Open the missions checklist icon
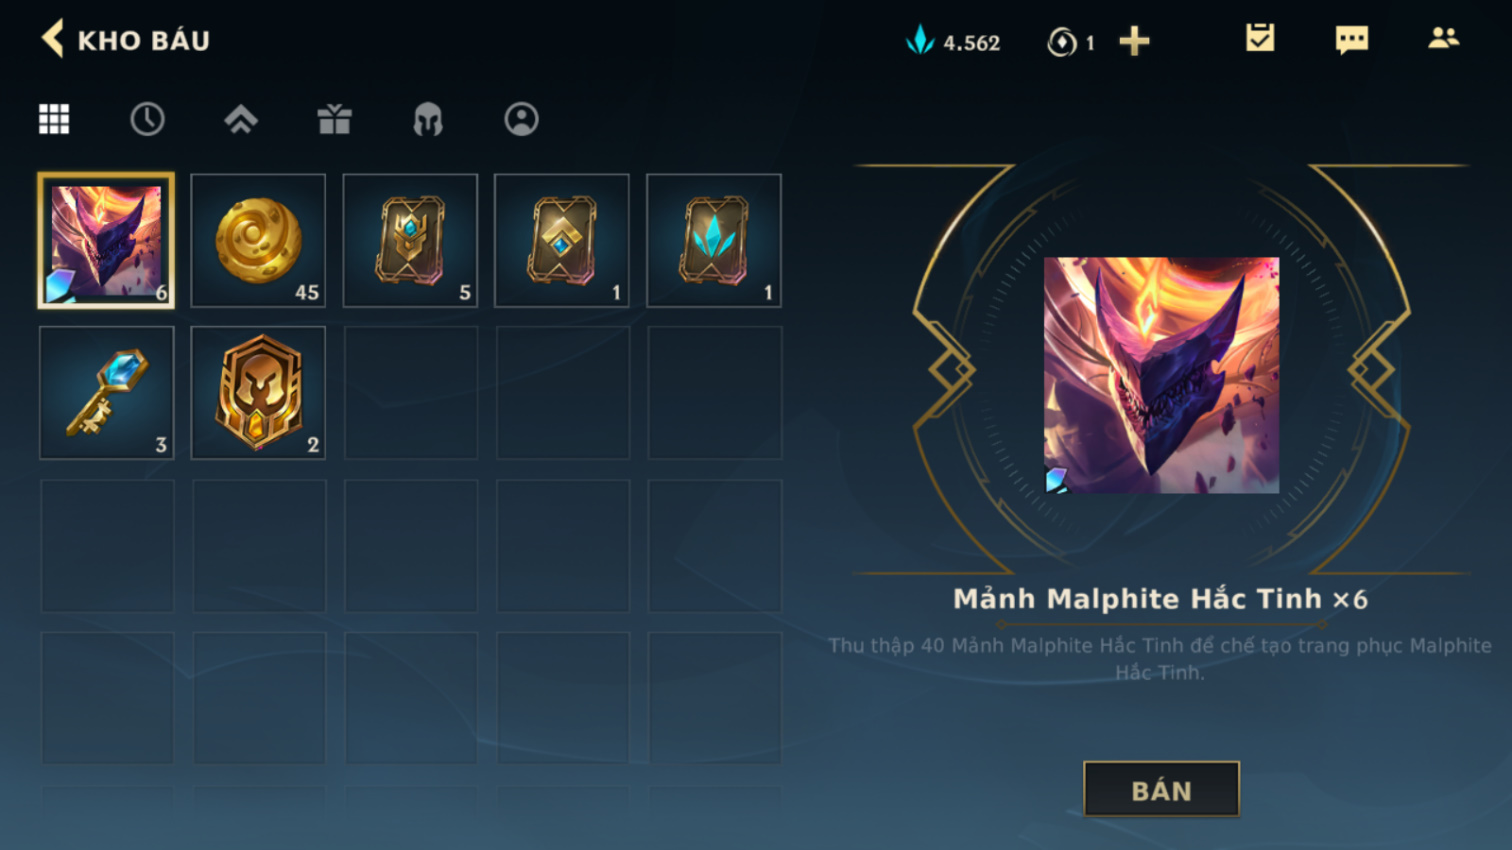This screenshot has height=850, width=1512. click(1260, 39)
